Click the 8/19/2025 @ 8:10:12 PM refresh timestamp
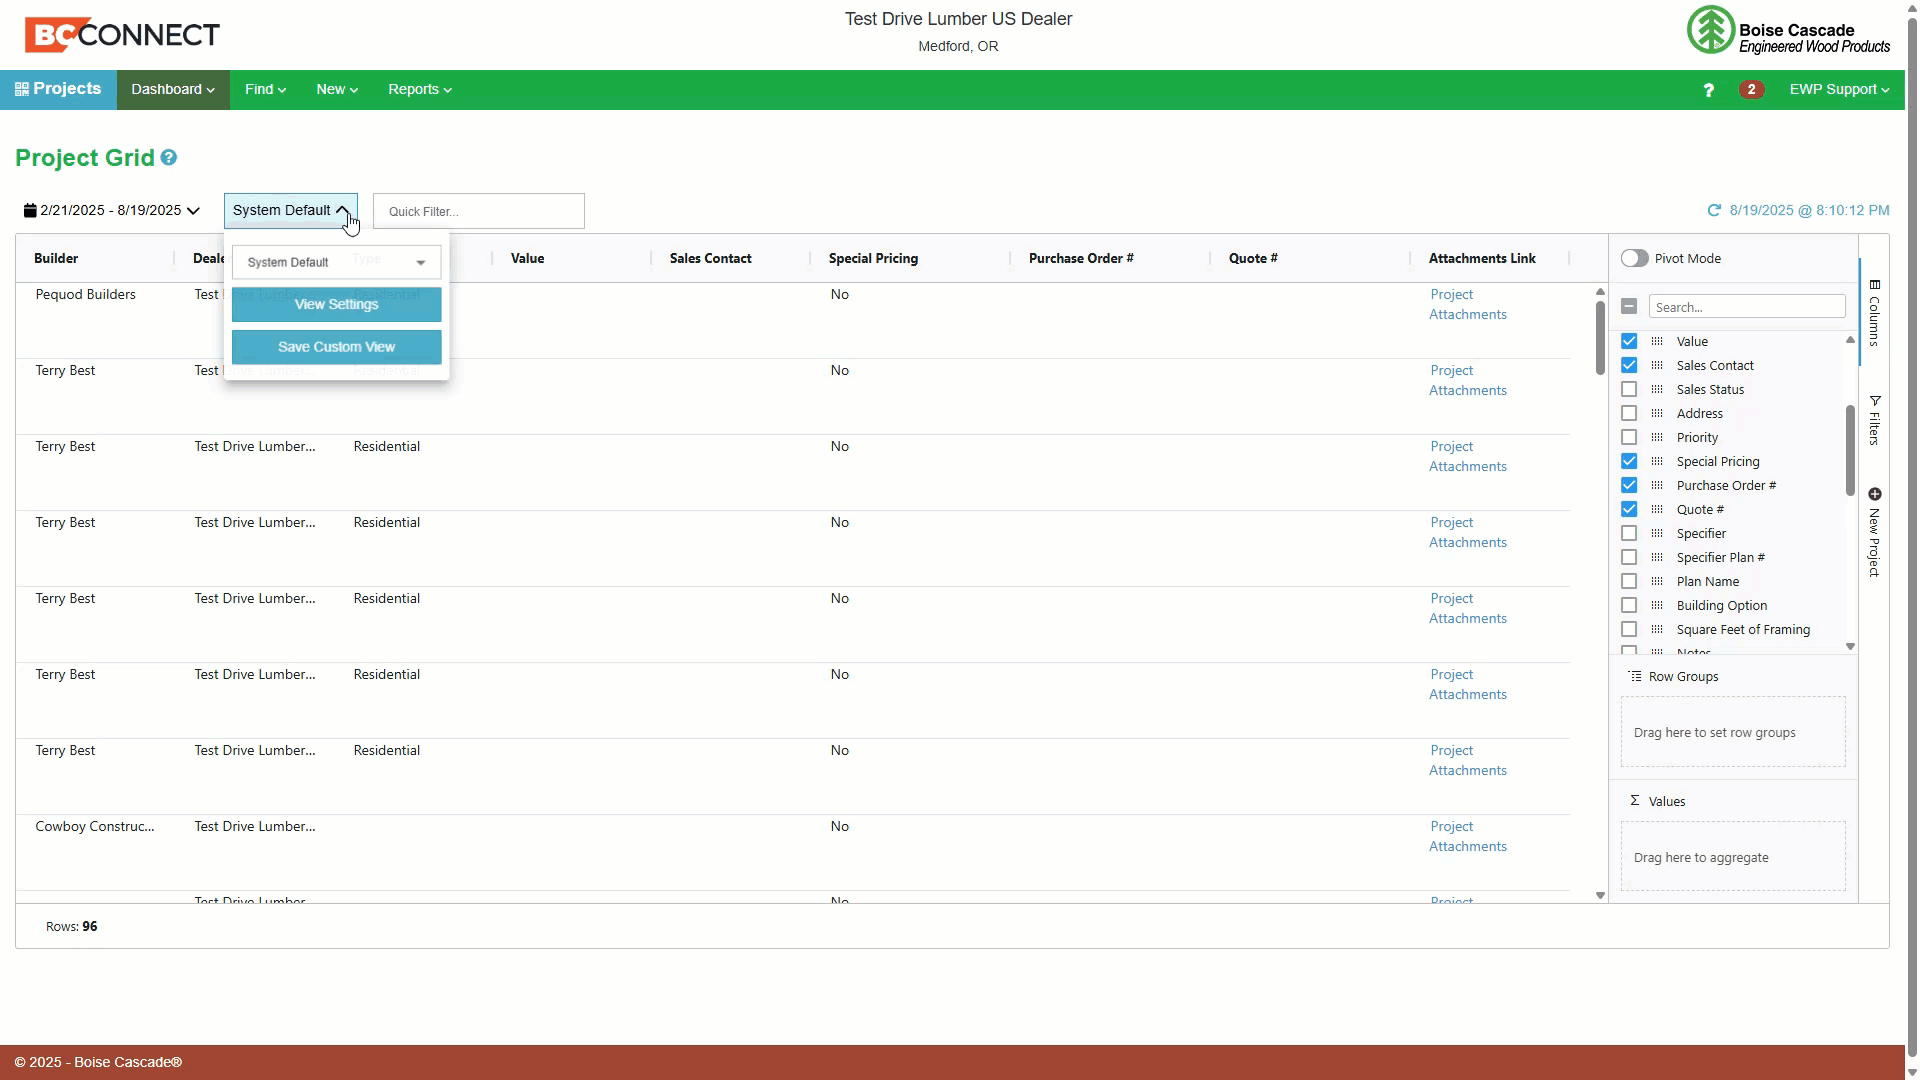 [1809, 210]
